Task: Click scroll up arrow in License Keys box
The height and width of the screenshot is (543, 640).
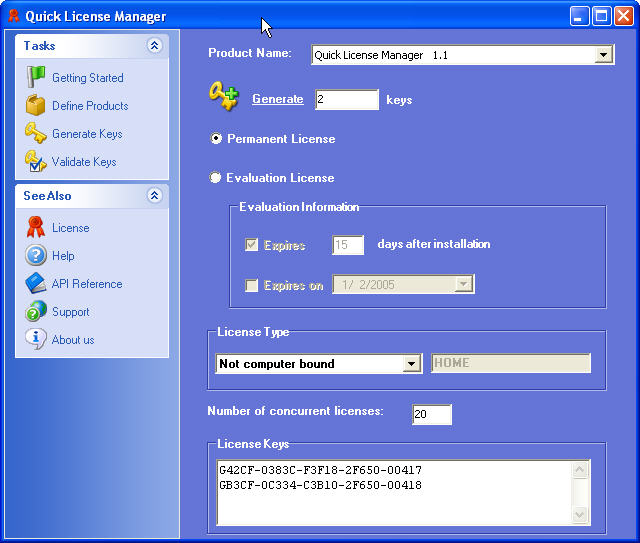Action: [x=580, y=470]
